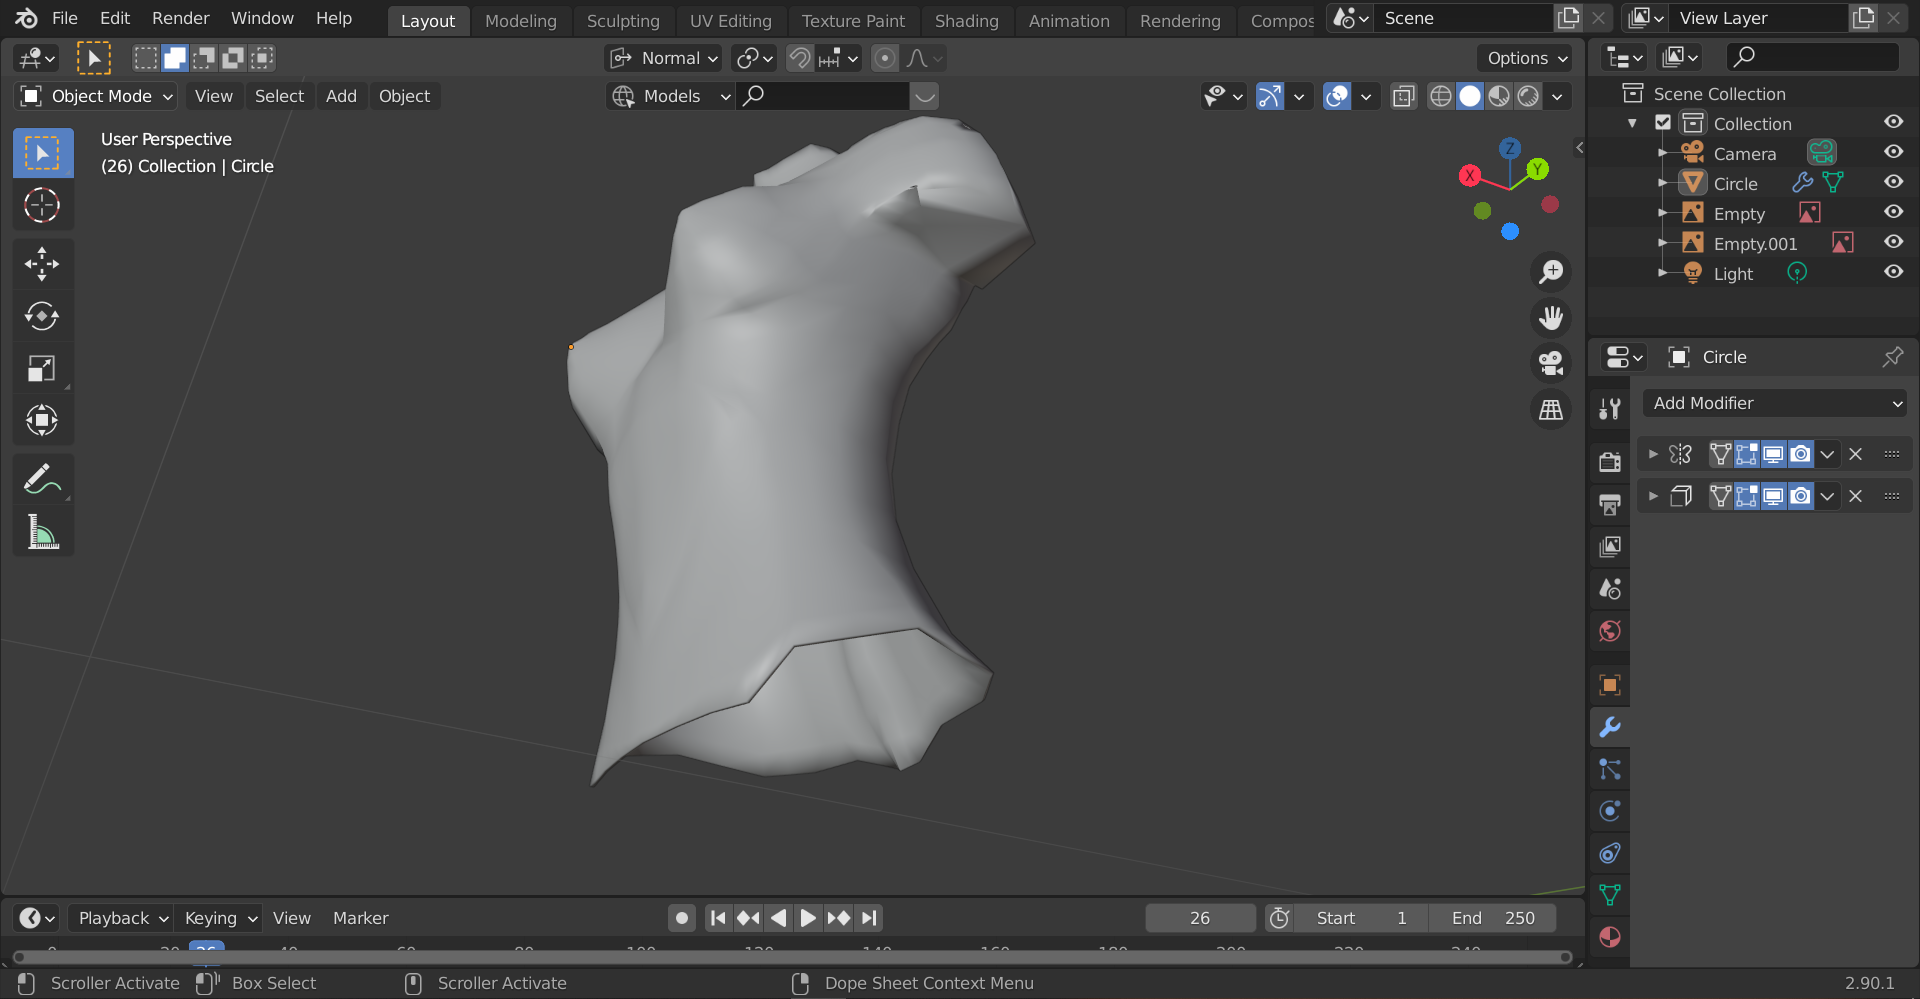This screenshot has width=1920, height=999.
Task: Select the Rotate tool in the viewport toolbar
Action: pos(43,316)
